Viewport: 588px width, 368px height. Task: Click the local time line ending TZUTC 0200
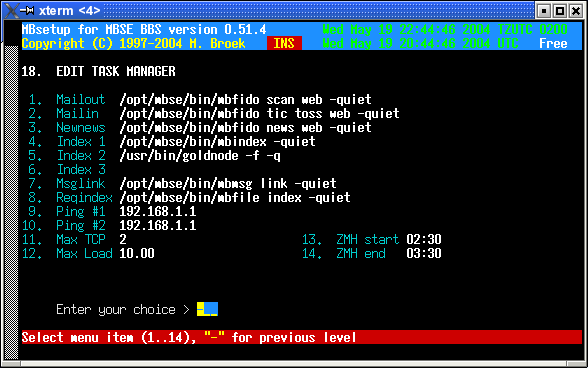point(445,29)
